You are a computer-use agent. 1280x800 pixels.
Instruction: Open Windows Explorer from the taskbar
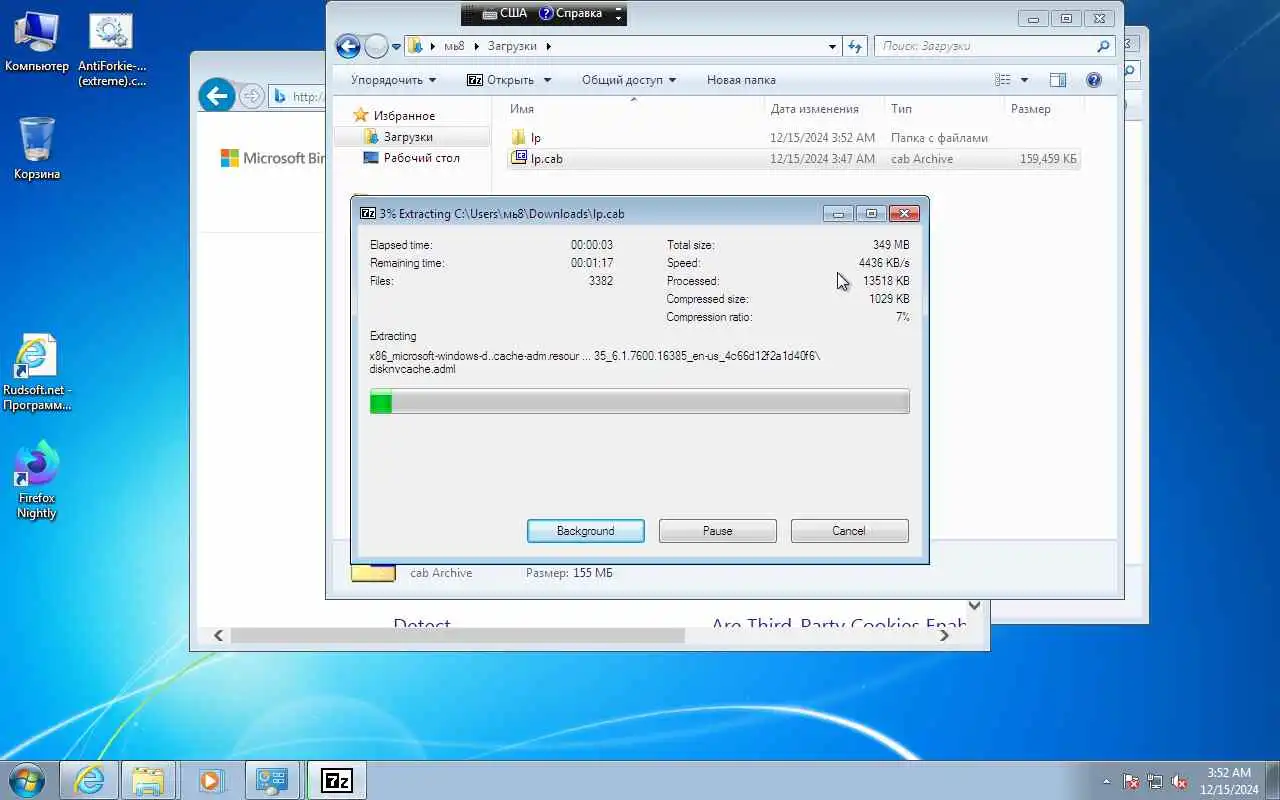148,780
